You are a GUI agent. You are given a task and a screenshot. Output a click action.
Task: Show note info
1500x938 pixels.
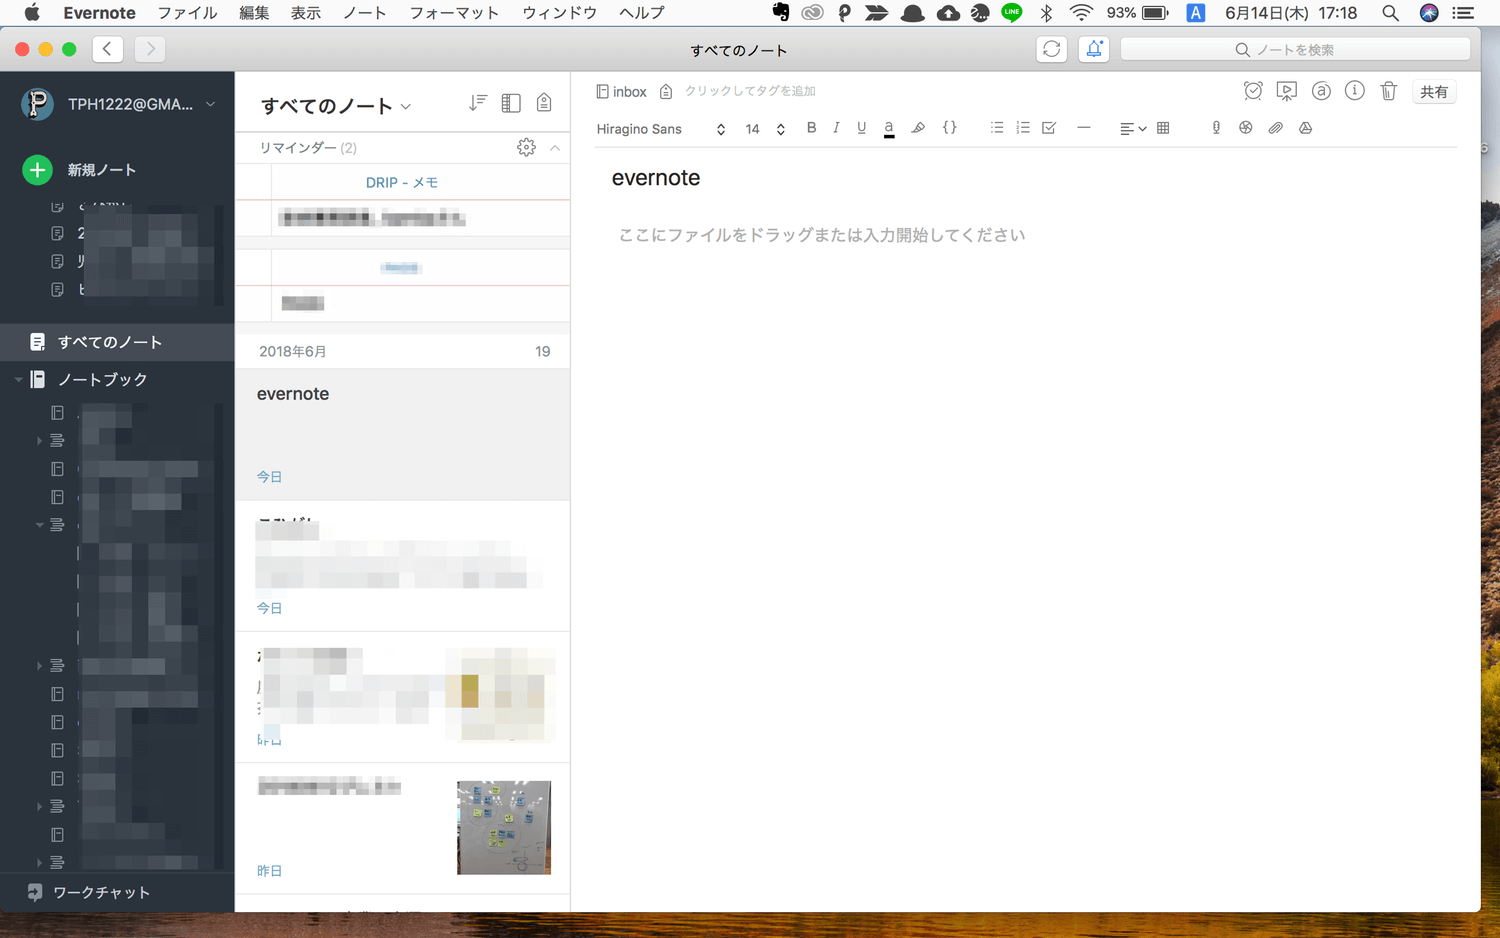click(x=1355, y=91)
